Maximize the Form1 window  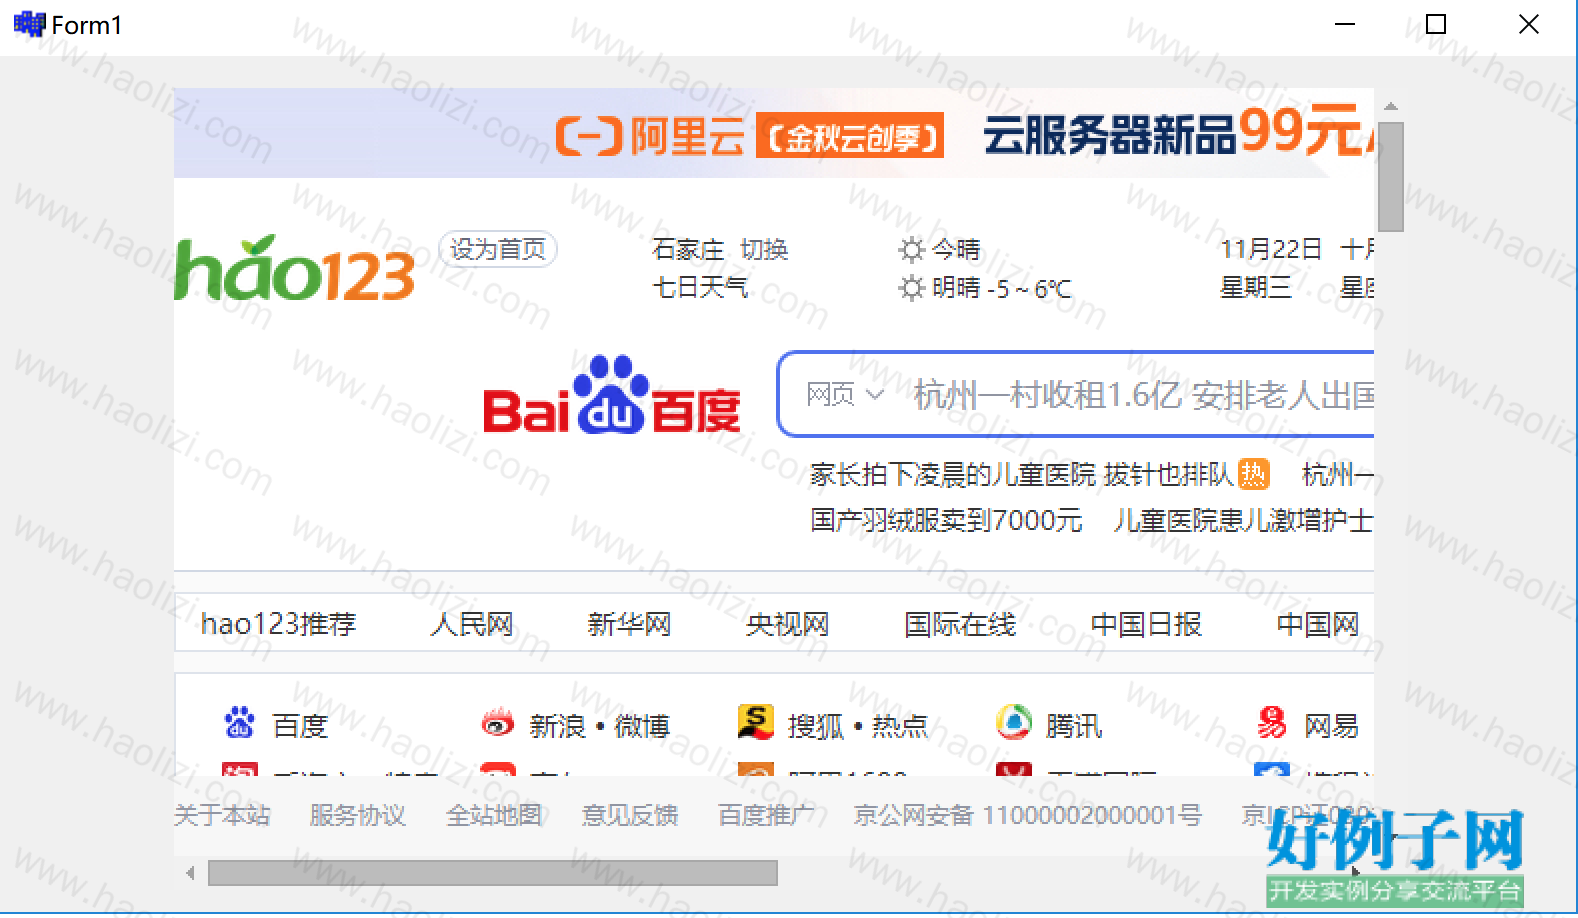point(1436,24)
